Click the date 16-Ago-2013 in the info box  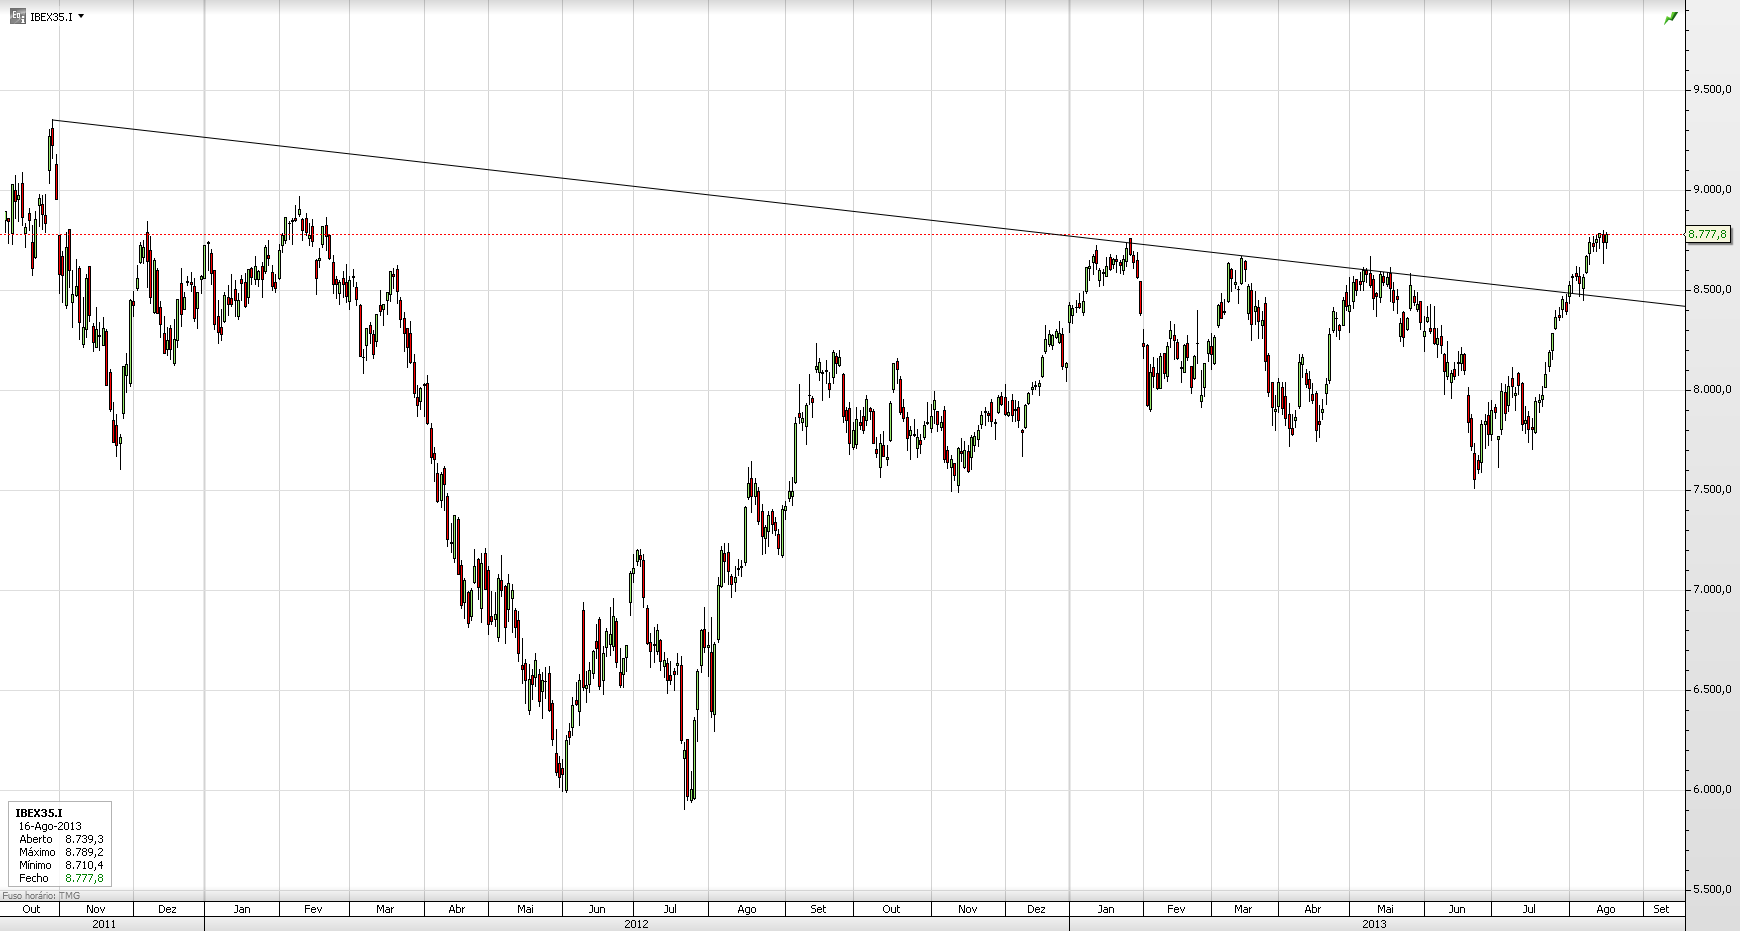click(x=50, y=827)
